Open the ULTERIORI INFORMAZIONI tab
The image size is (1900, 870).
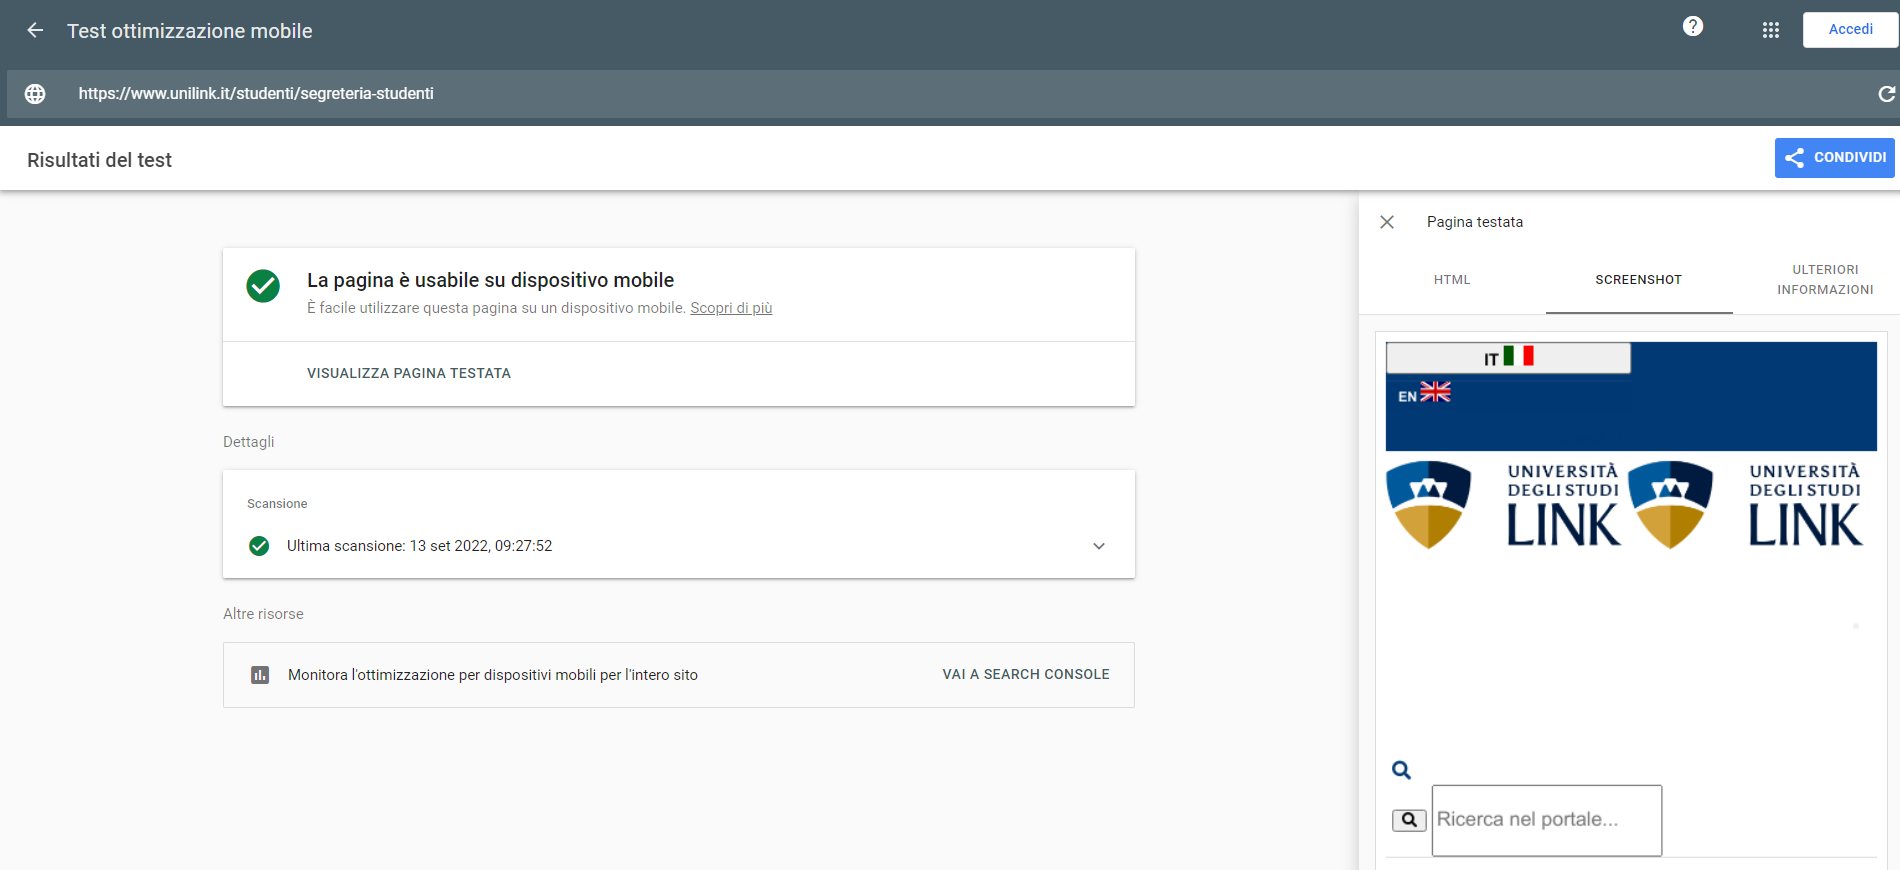click(1825, 280)
